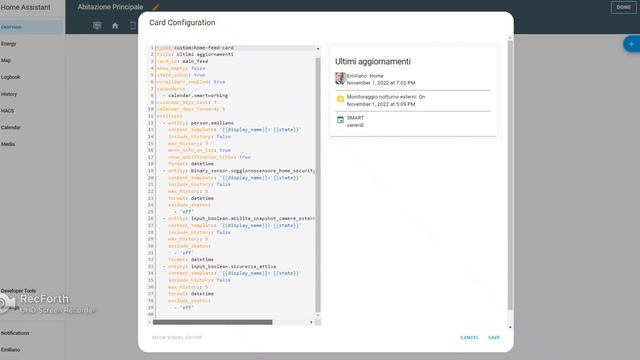The width and height of the screenshot is (640, 360).
Task: Save the card configuration
Action: 494,338
